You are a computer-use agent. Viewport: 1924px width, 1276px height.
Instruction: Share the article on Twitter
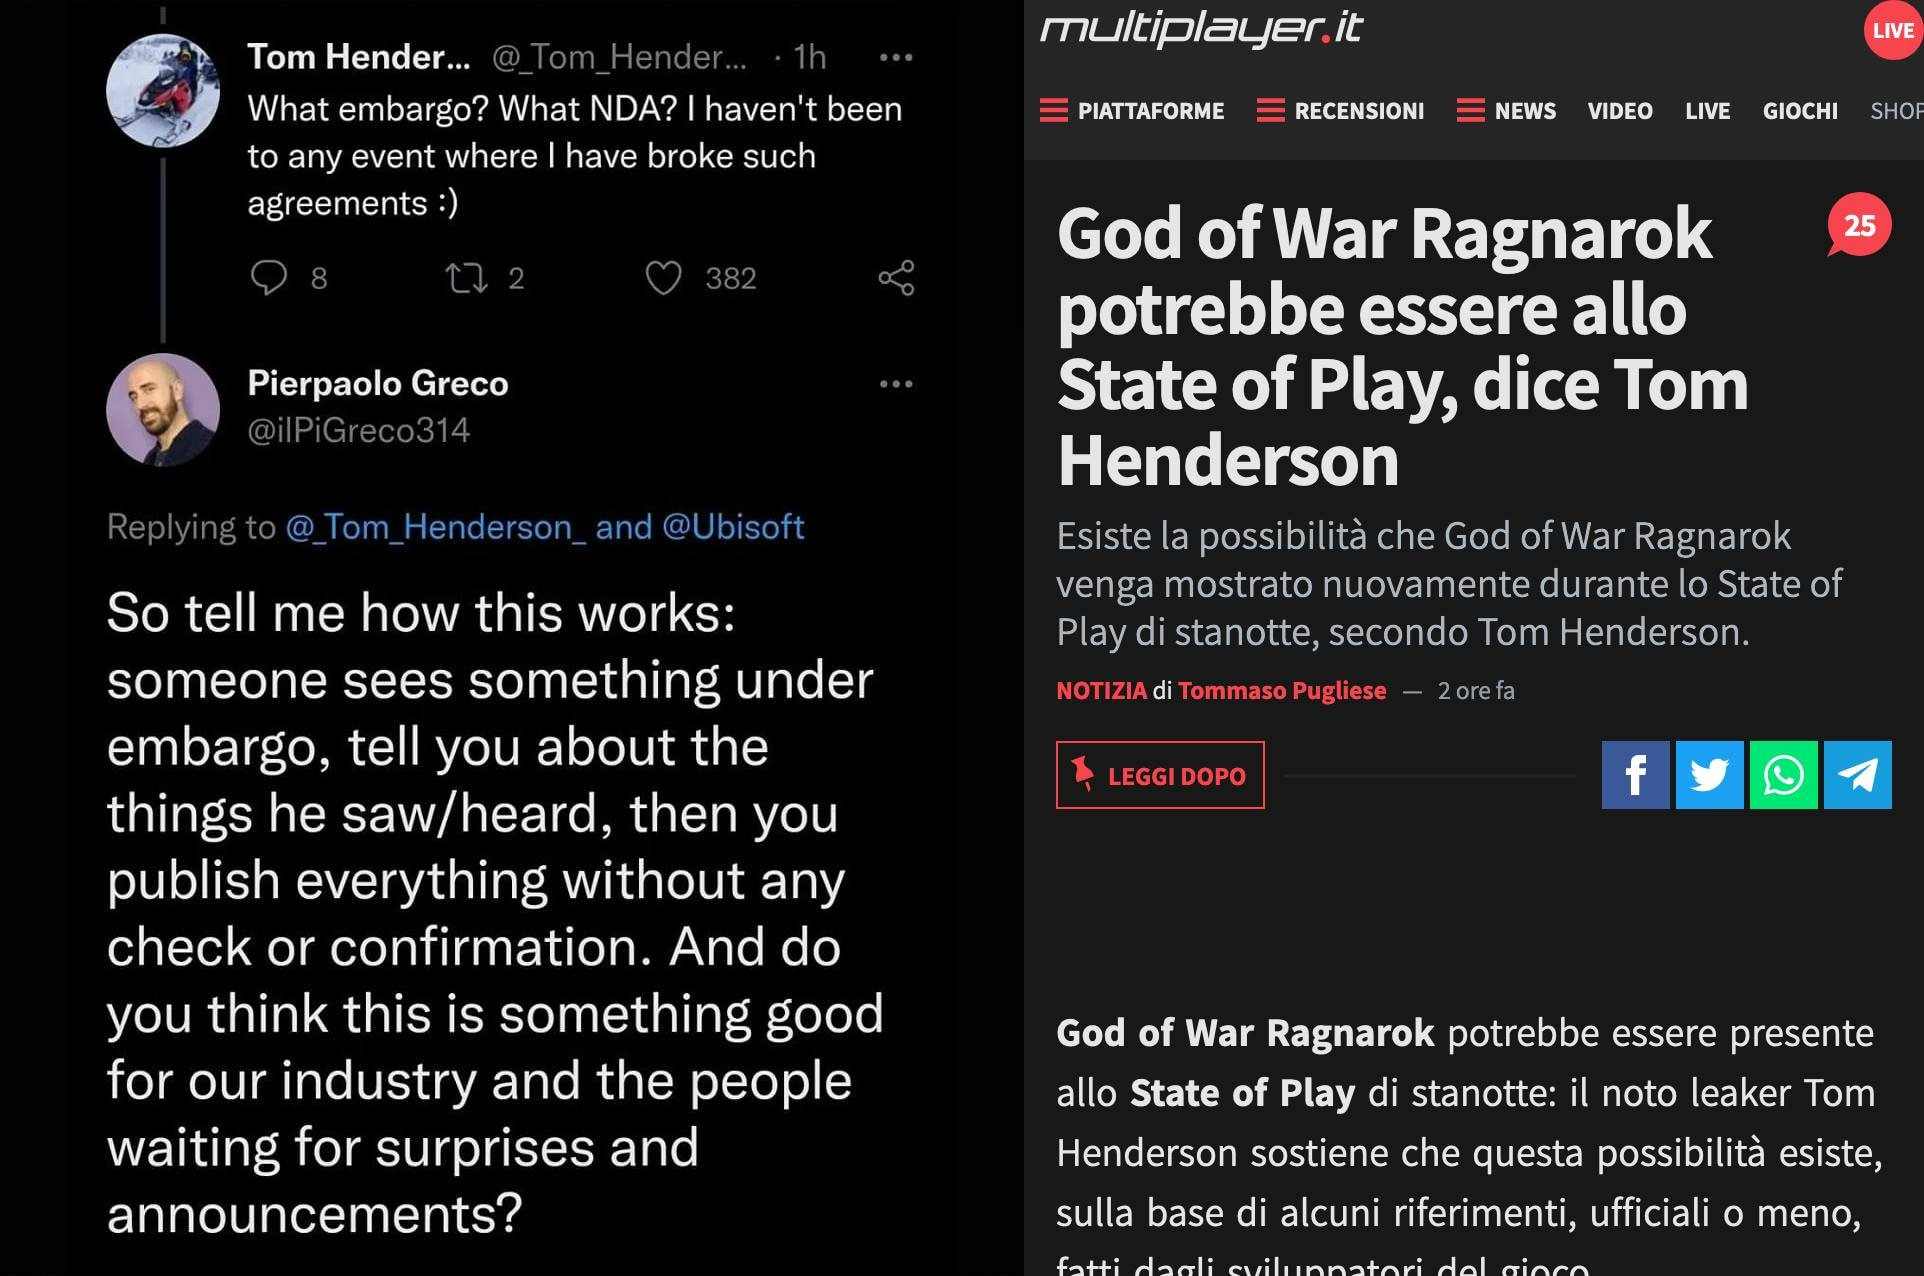[x=1709, y=774]
